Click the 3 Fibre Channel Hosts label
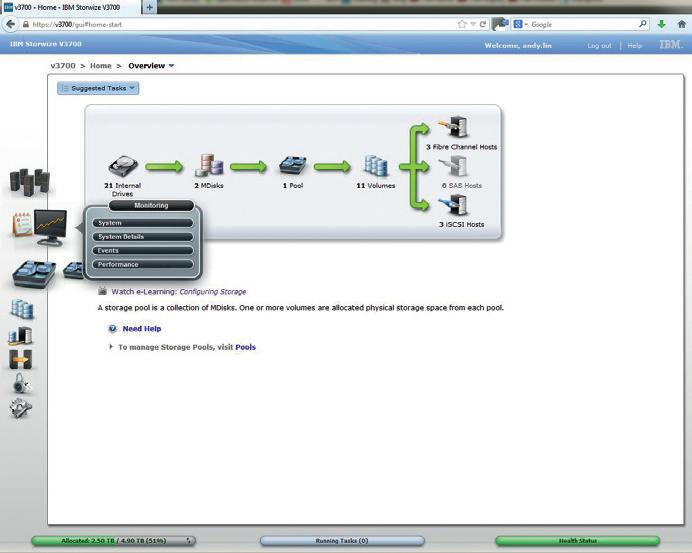 [461, 147]
